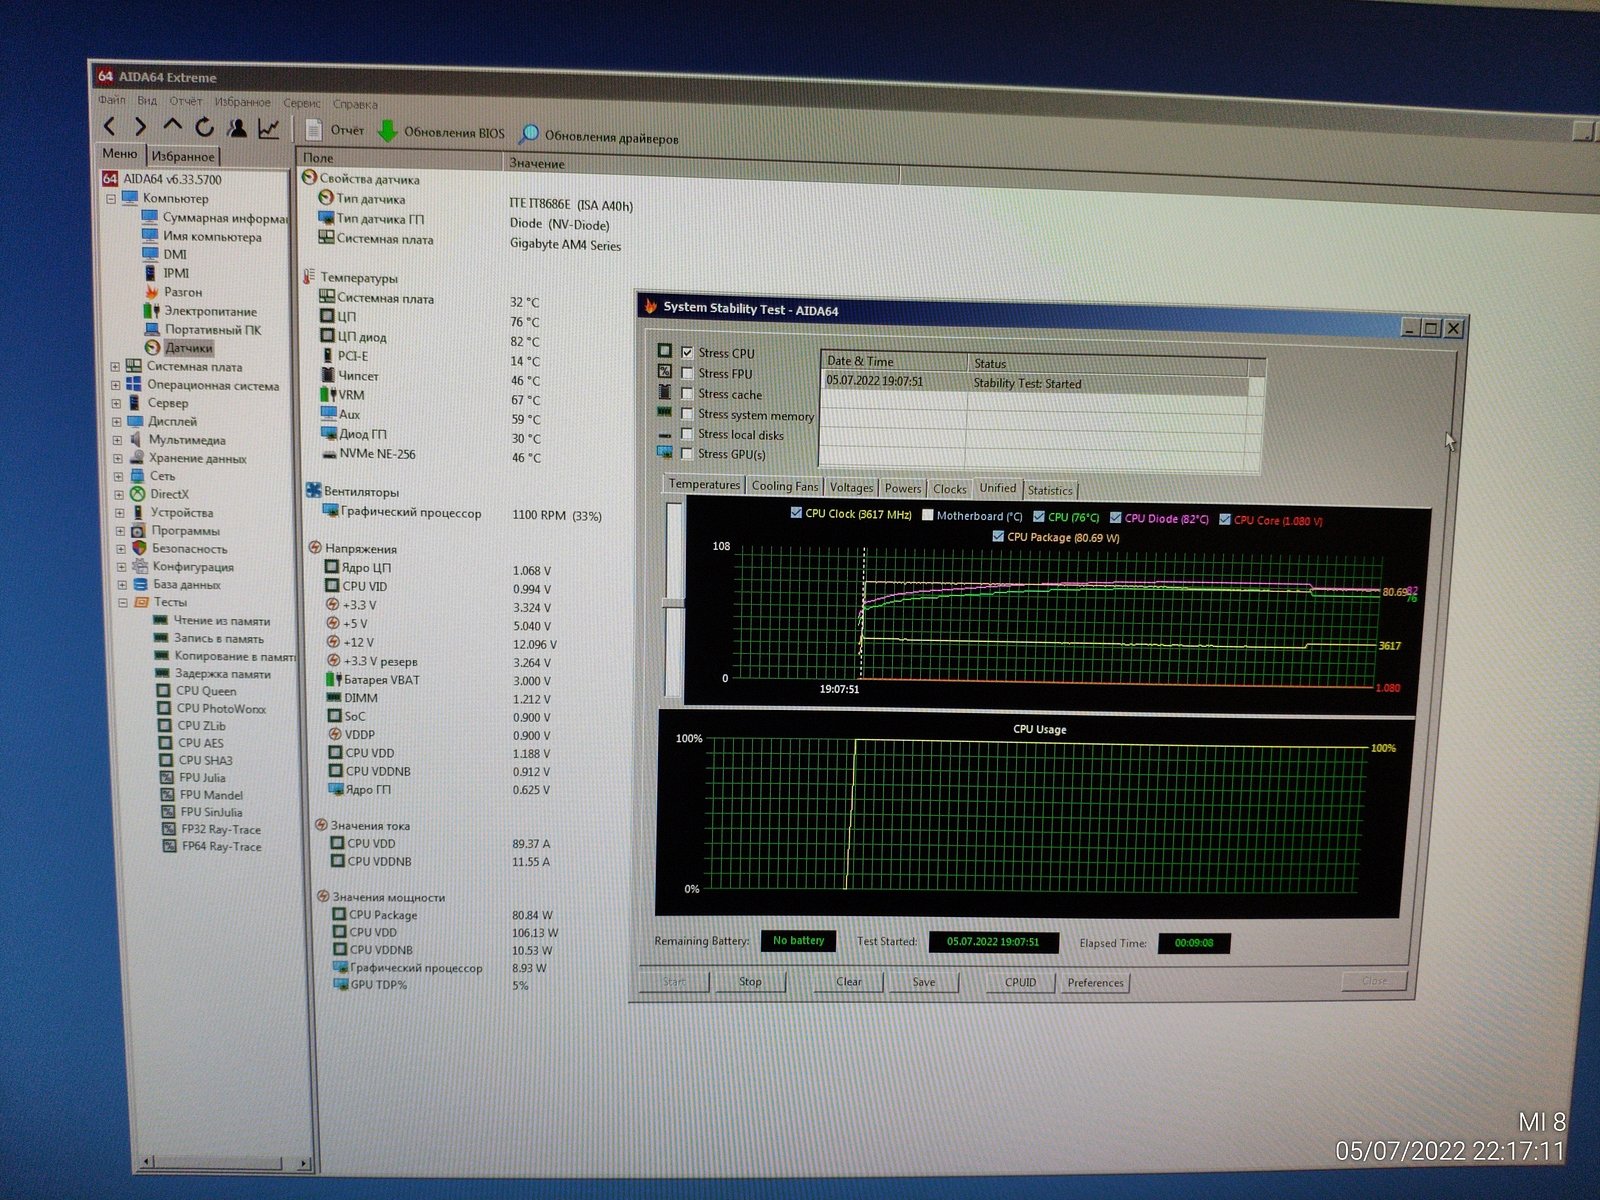Expand the Сеть tree node

[118, 476]
